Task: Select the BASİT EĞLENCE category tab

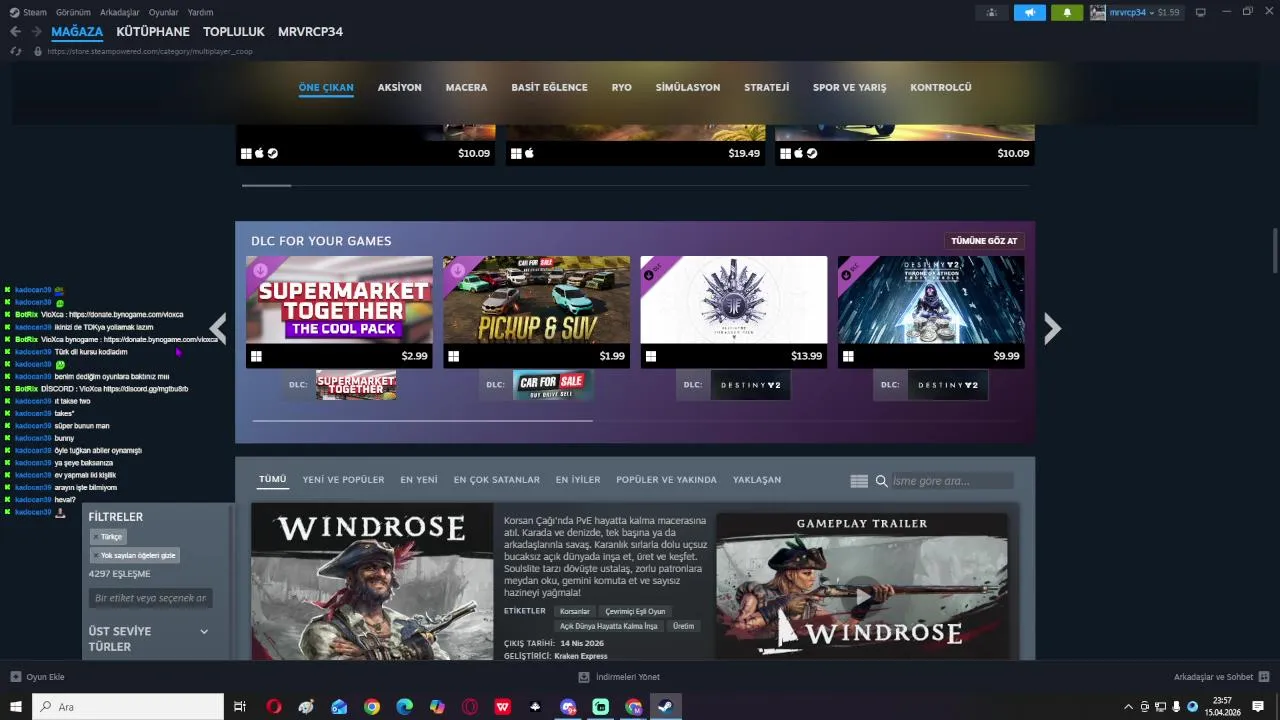Action: pyautogui.click(x=549, y=87)
